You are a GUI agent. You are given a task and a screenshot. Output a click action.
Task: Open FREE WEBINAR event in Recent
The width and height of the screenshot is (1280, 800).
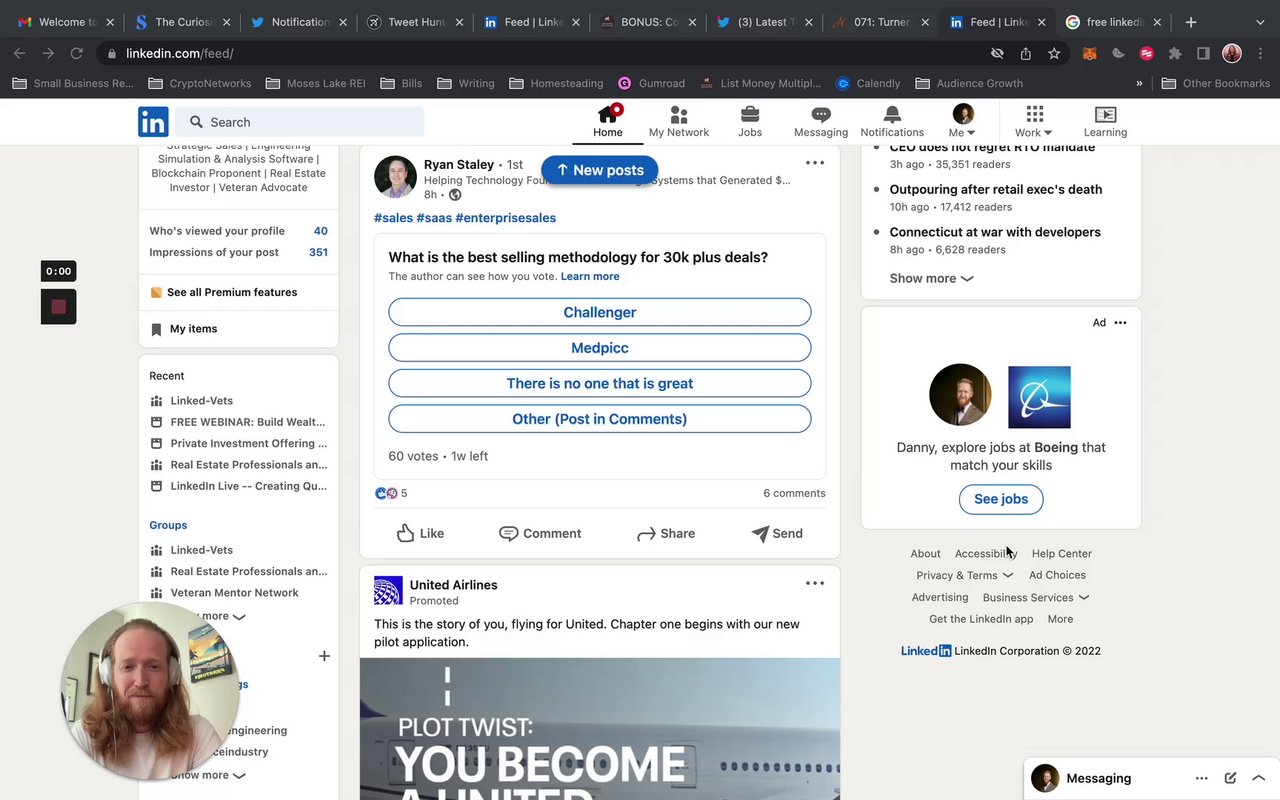tap(238, 422)
